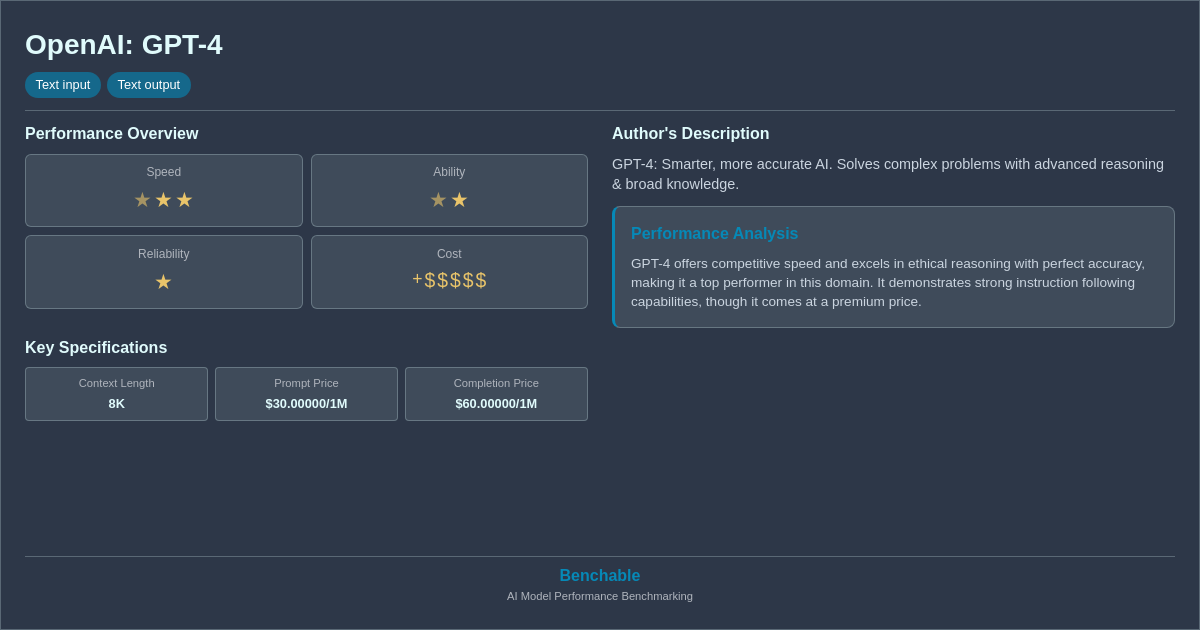The height and width of the screenshot is (630, 1200).
Task: Open the Benchable homepage link
Action: pyautogui.click(x=599, y=575)
